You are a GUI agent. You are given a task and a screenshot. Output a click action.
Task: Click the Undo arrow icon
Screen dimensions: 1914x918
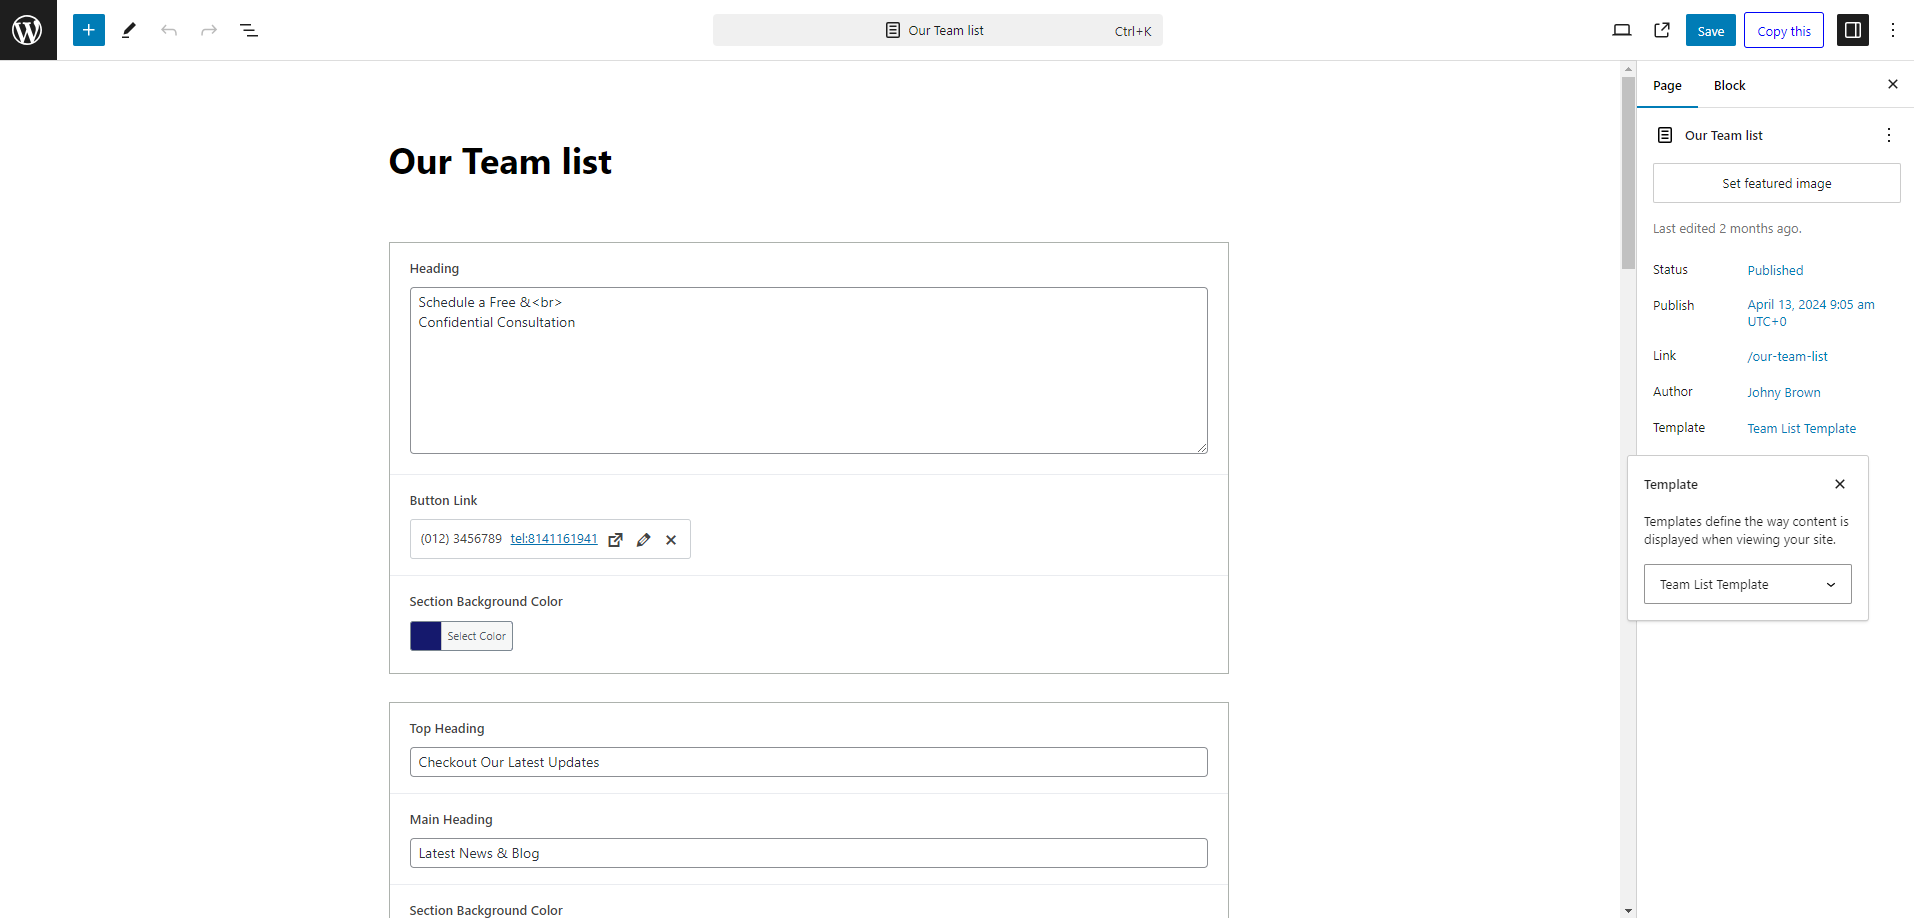click(x=168, y=30)
